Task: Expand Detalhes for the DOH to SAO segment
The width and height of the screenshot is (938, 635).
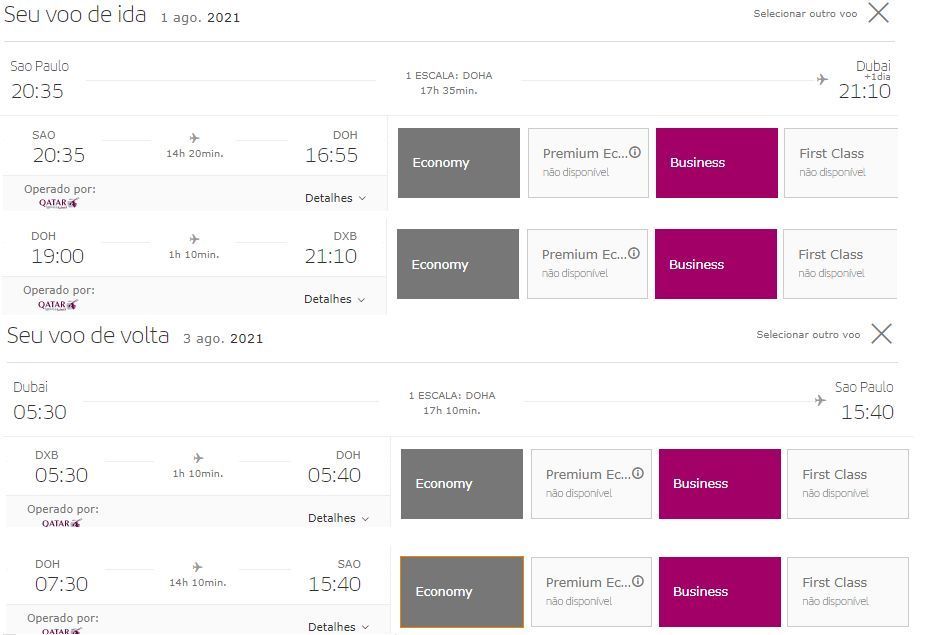Action: click(339, 627)
